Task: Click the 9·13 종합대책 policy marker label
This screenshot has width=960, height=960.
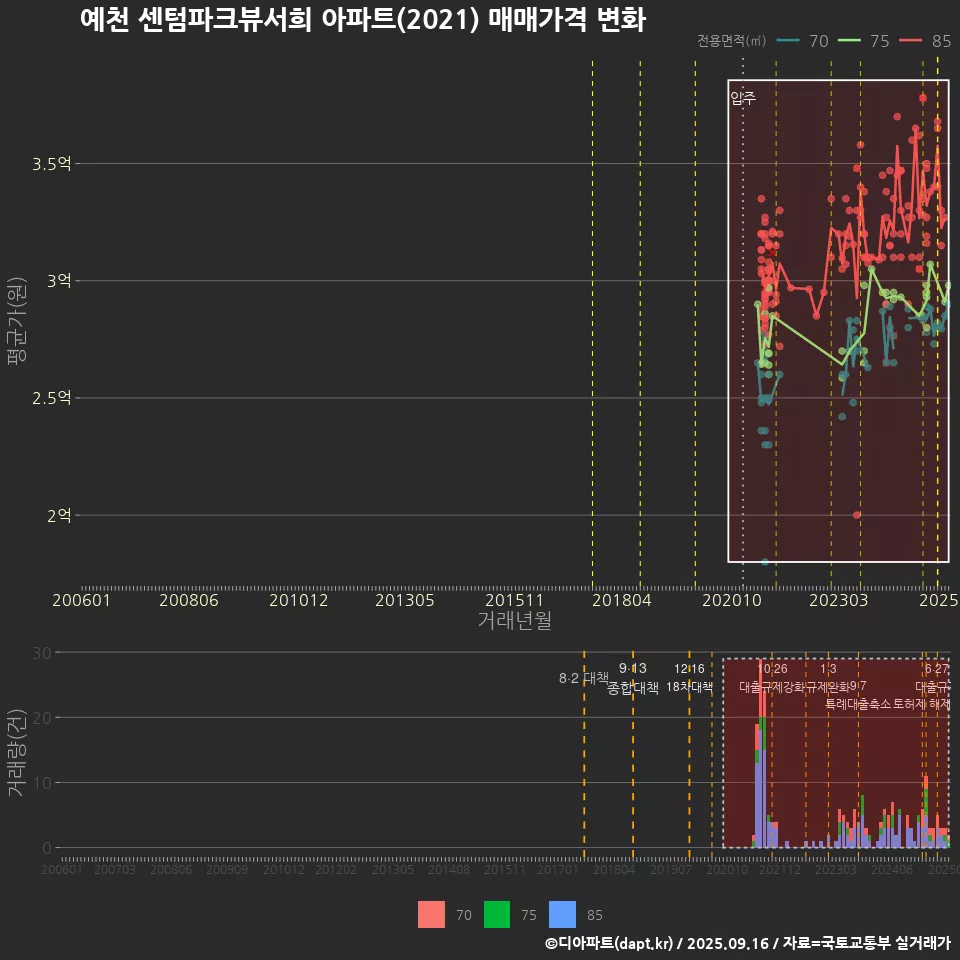Action: pyautogui.click(x=632, y=678)
